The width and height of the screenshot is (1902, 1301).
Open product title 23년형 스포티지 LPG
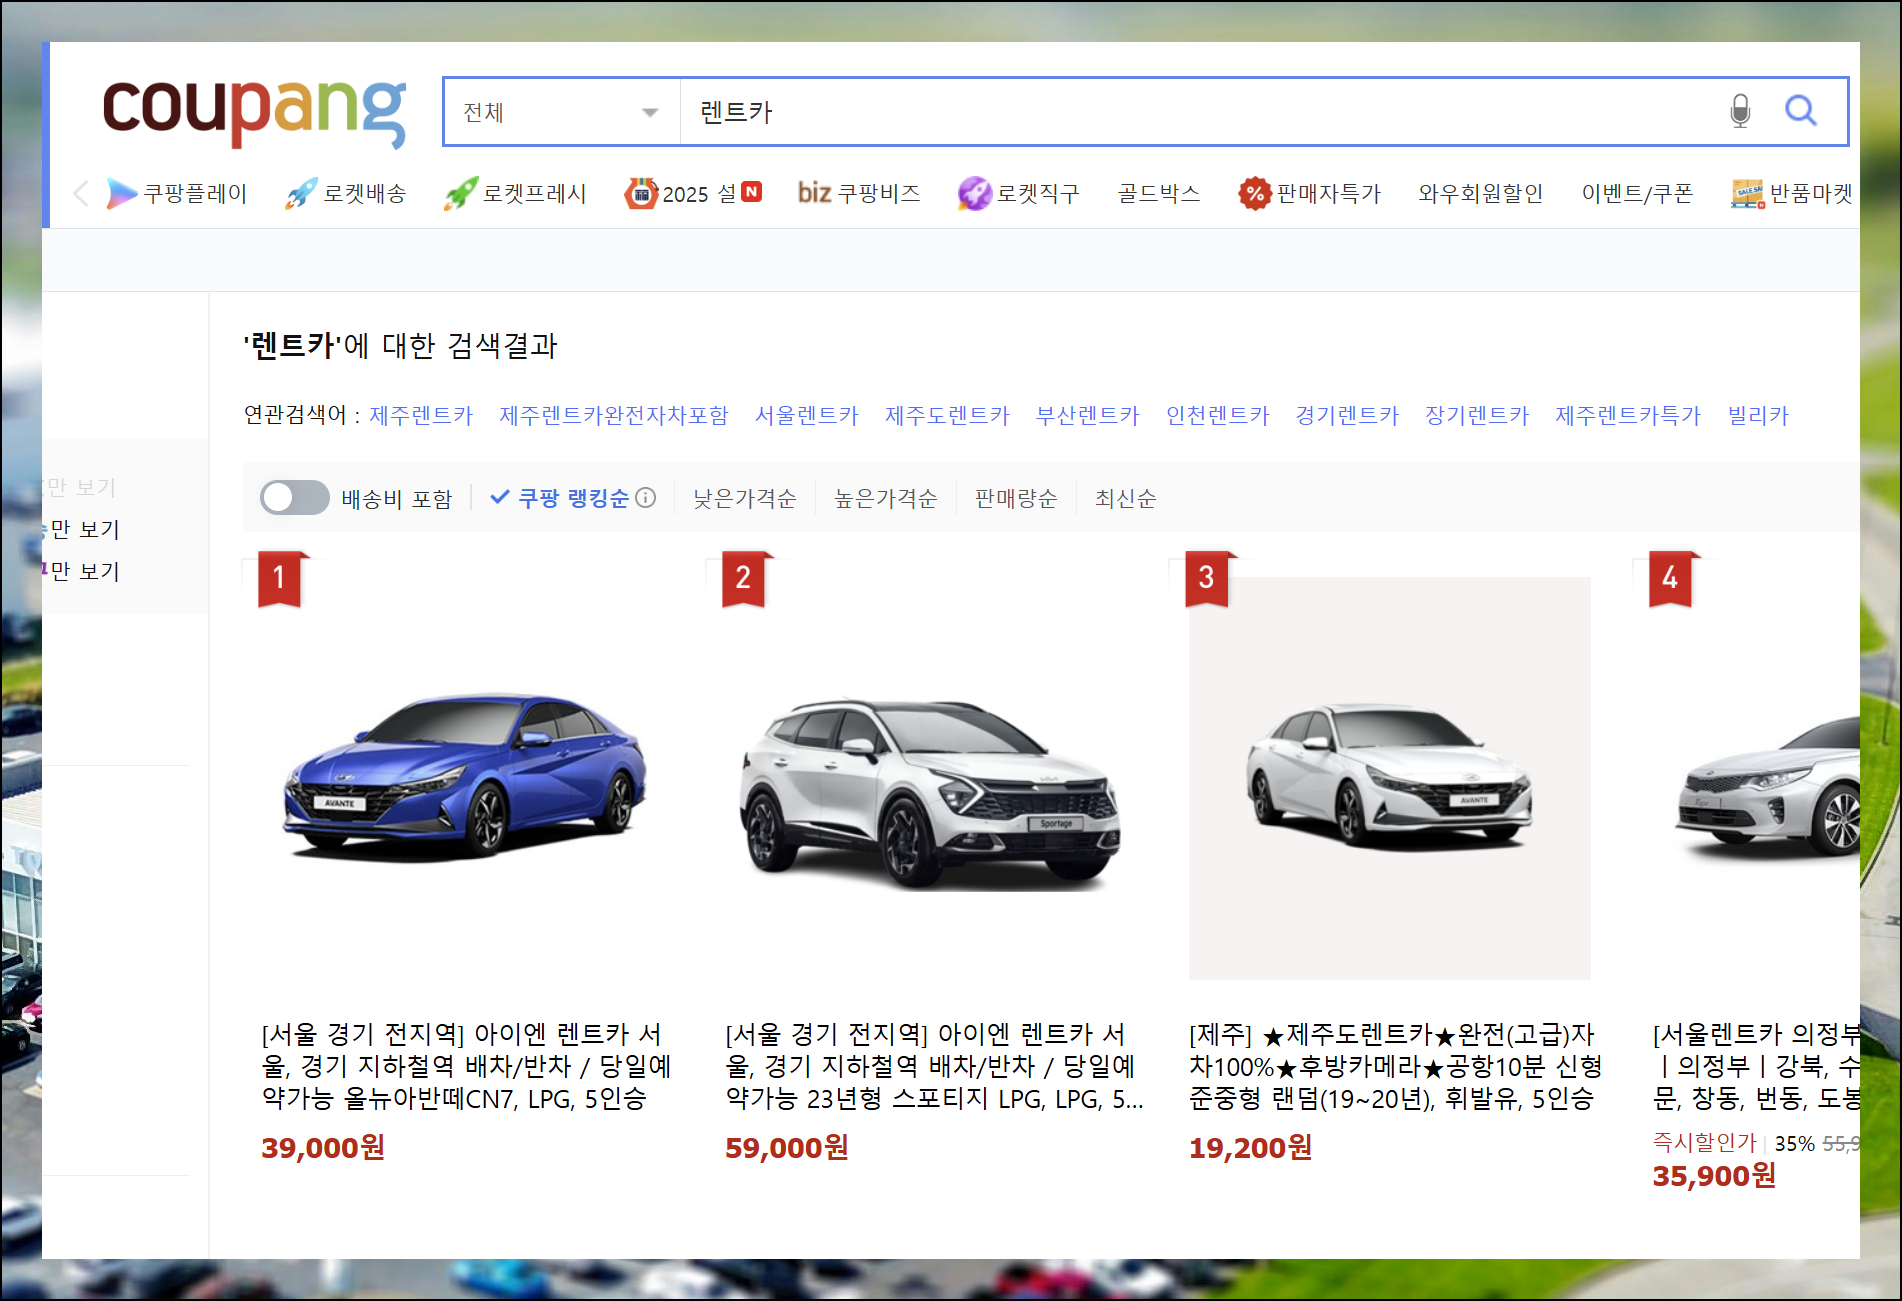[x=935, y=1066]
